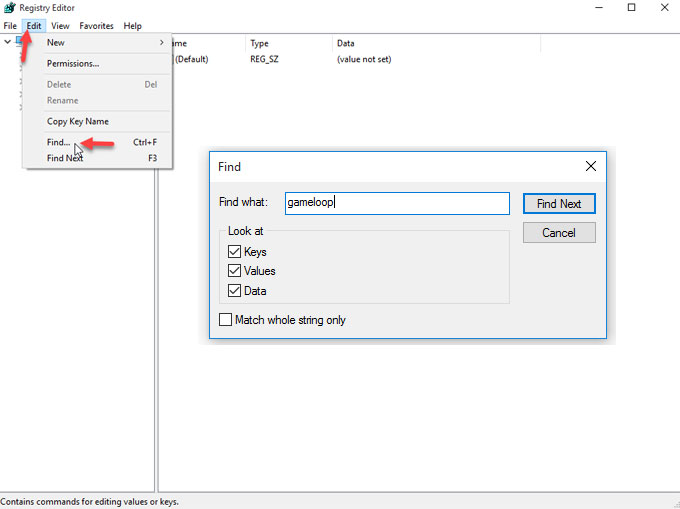Cancel the Find dialog

click(x=559, y=233)
